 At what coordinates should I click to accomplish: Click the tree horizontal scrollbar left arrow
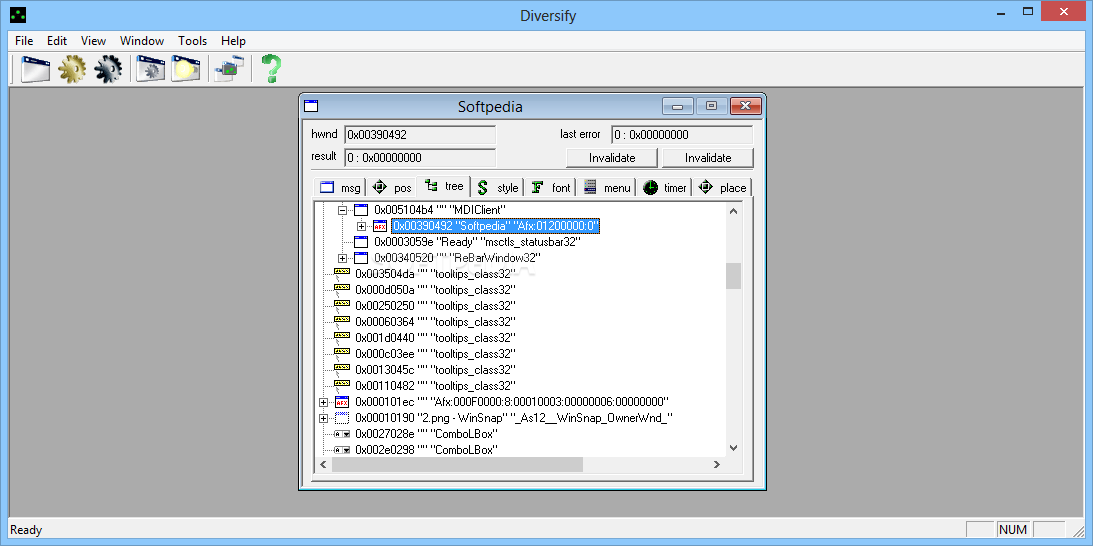click(323, 464)
